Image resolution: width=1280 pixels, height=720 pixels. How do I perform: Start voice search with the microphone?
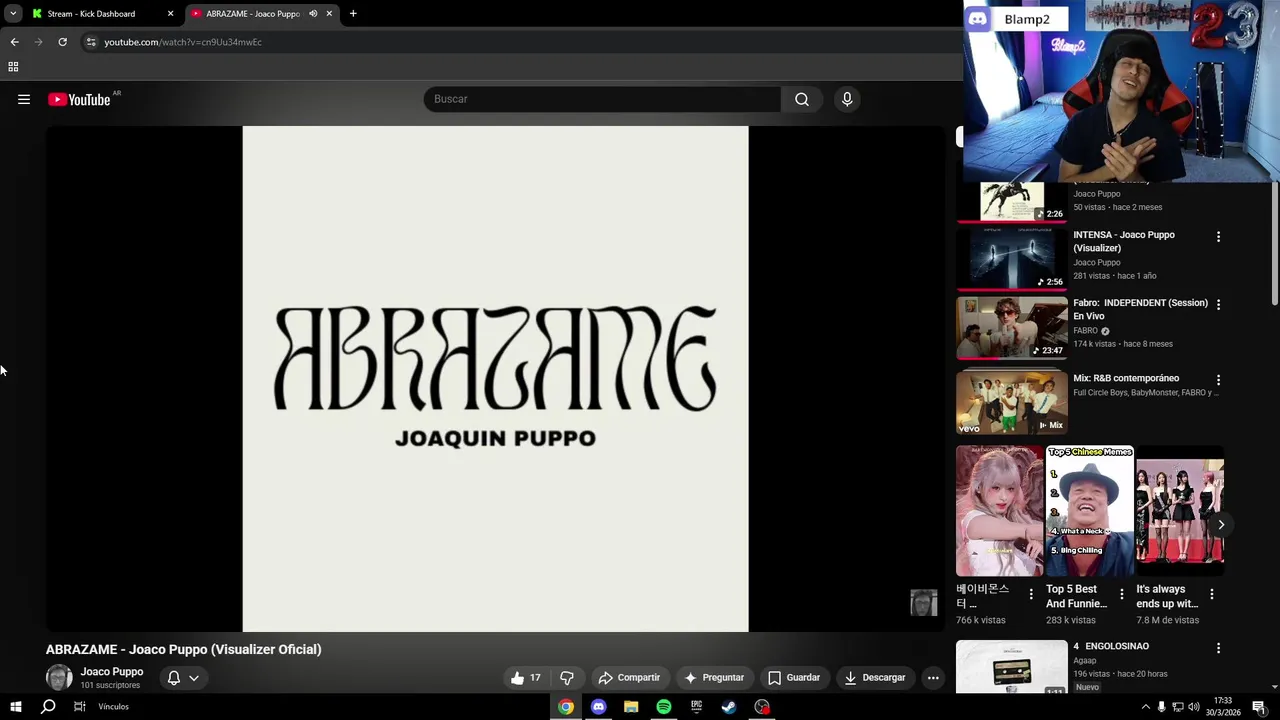(847, 99)
